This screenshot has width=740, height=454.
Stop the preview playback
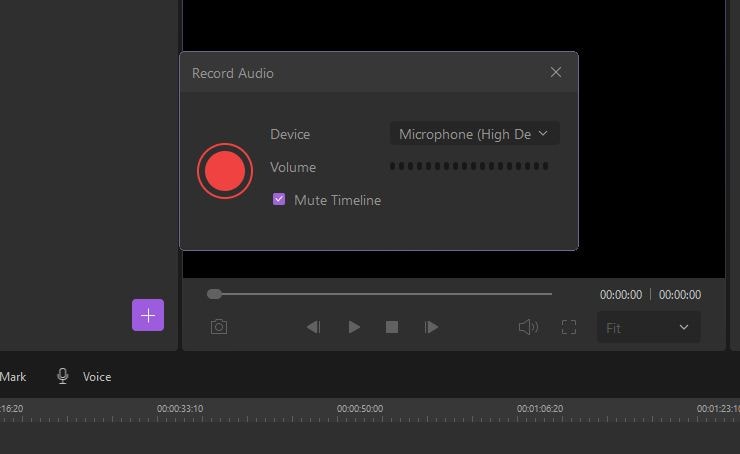pyautogui.click(x=392, y=327)
